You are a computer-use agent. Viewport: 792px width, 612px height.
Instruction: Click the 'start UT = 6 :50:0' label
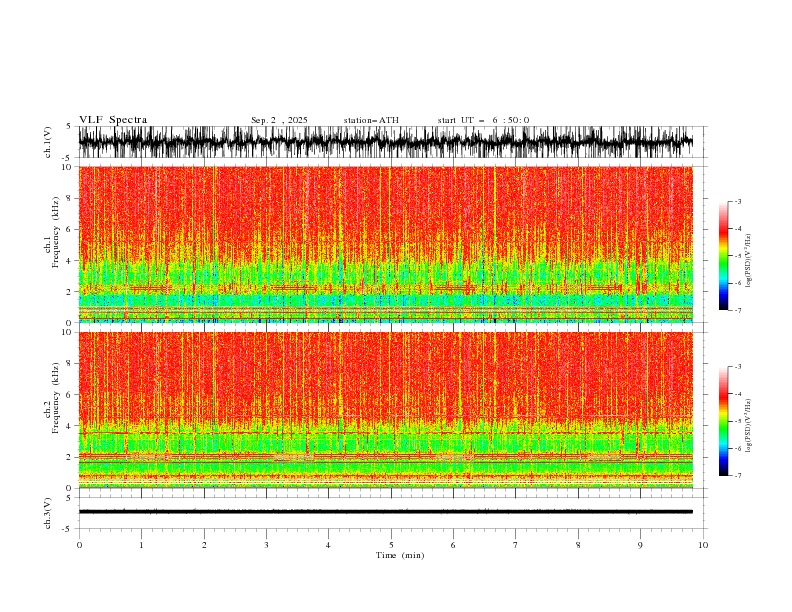483,120
